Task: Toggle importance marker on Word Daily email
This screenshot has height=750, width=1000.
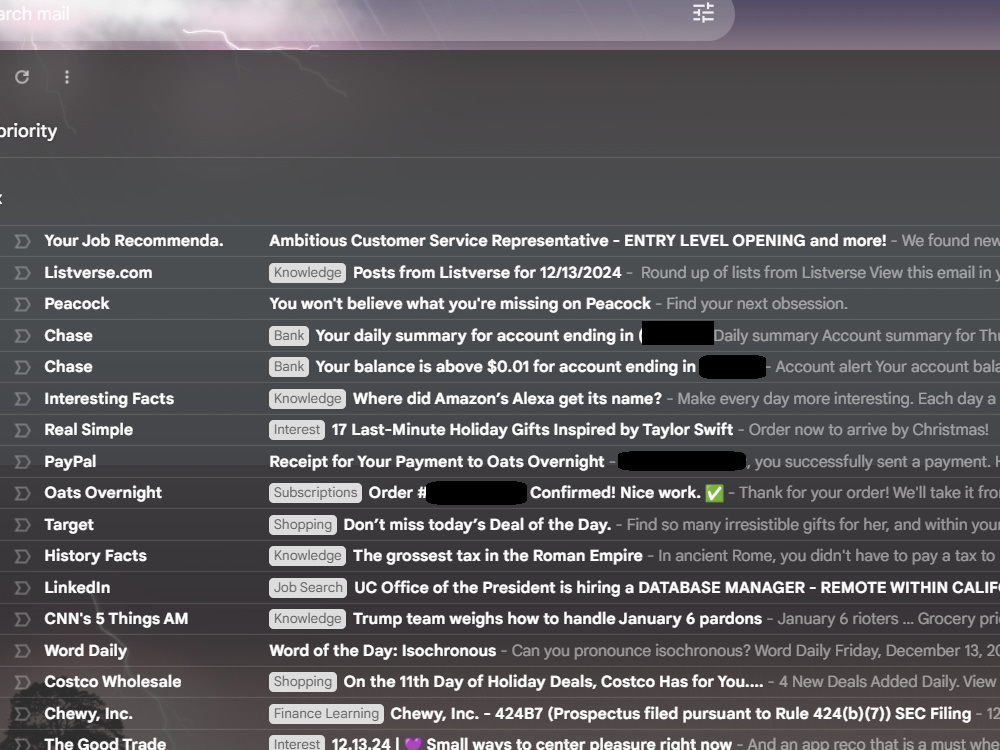Action: tap(22, 651)
